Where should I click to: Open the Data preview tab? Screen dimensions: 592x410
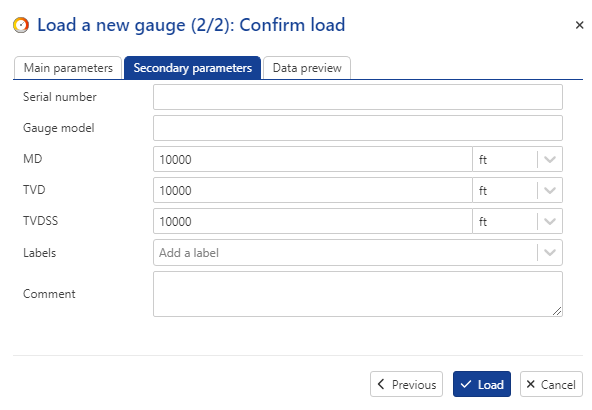[x=307, y=68]
